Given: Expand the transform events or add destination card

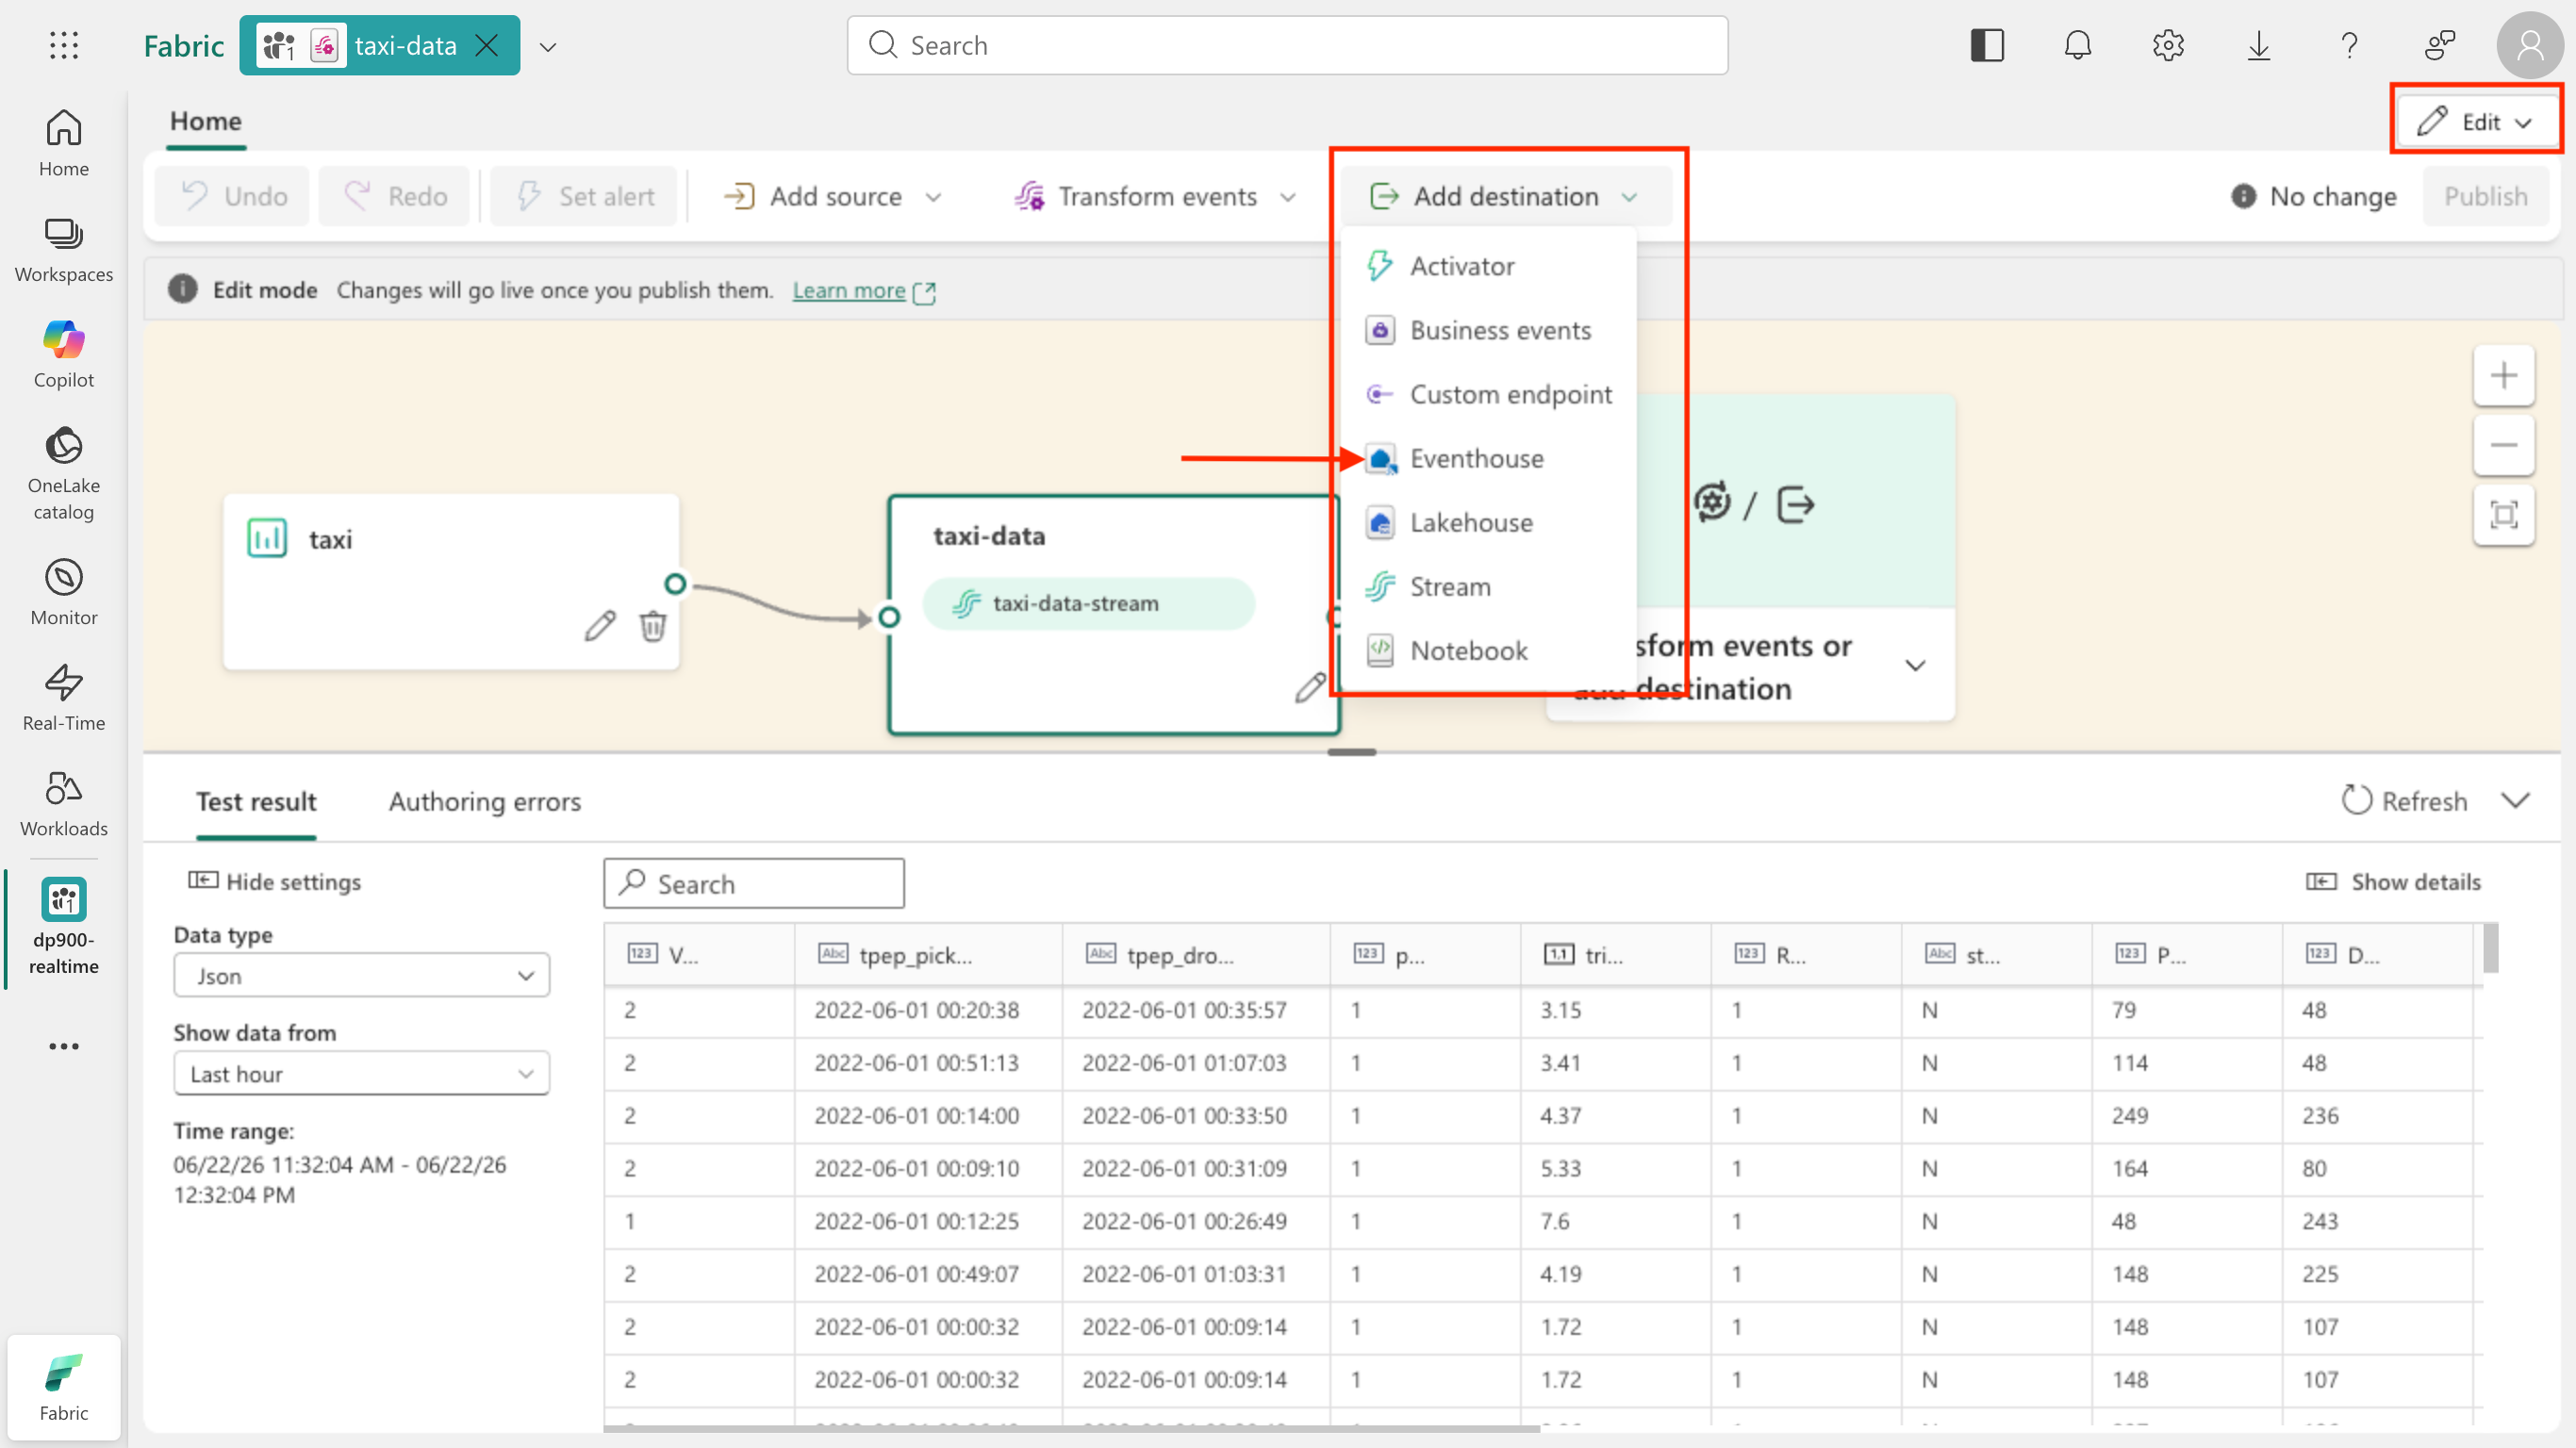Looking at the screenshot, I should (x=1915, y=666).
